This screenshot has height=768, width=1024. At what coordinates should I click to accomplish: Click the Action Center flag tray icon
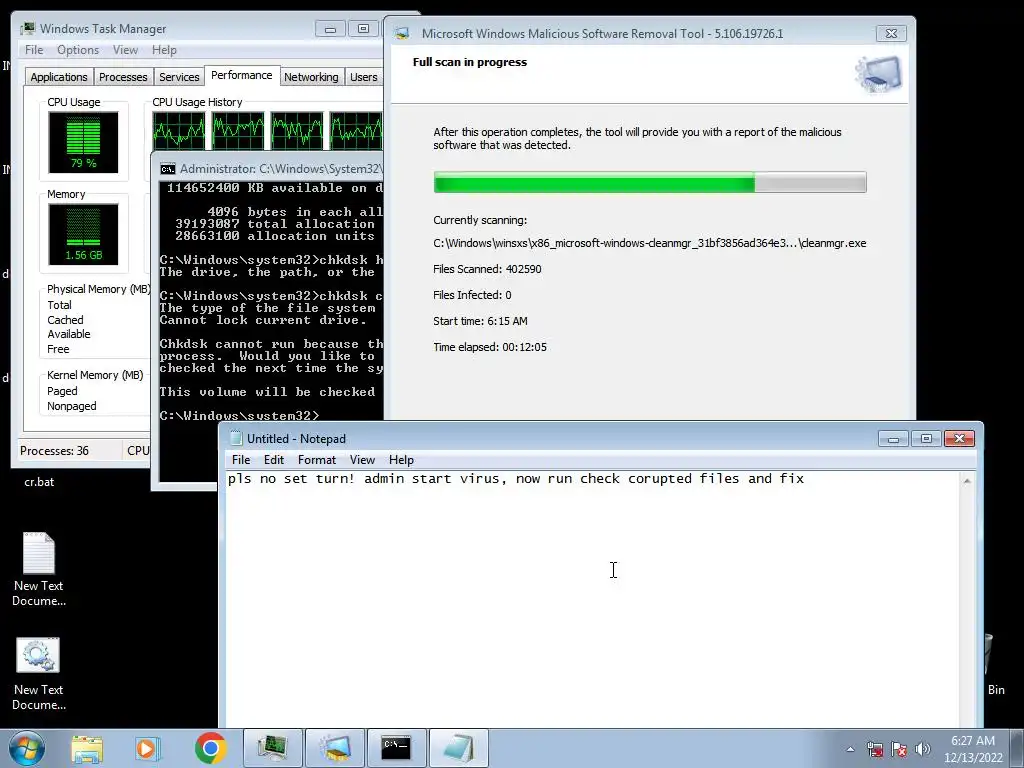point(899,749)
